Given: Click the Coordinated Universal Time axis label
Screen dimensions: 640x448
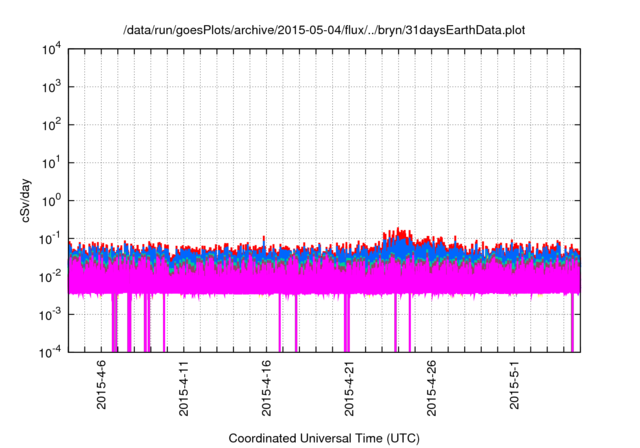Looking at the screenshot, I should [x=324, y=438].
